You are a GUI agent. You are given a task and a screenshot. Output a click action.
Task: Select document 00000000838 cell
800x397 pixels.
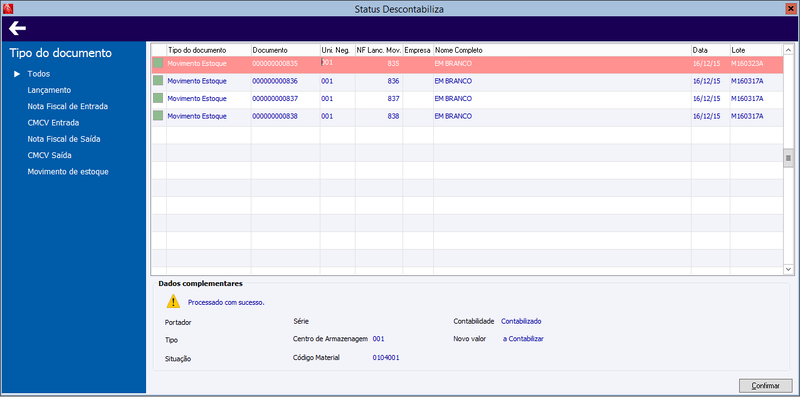tap(285, 116)
